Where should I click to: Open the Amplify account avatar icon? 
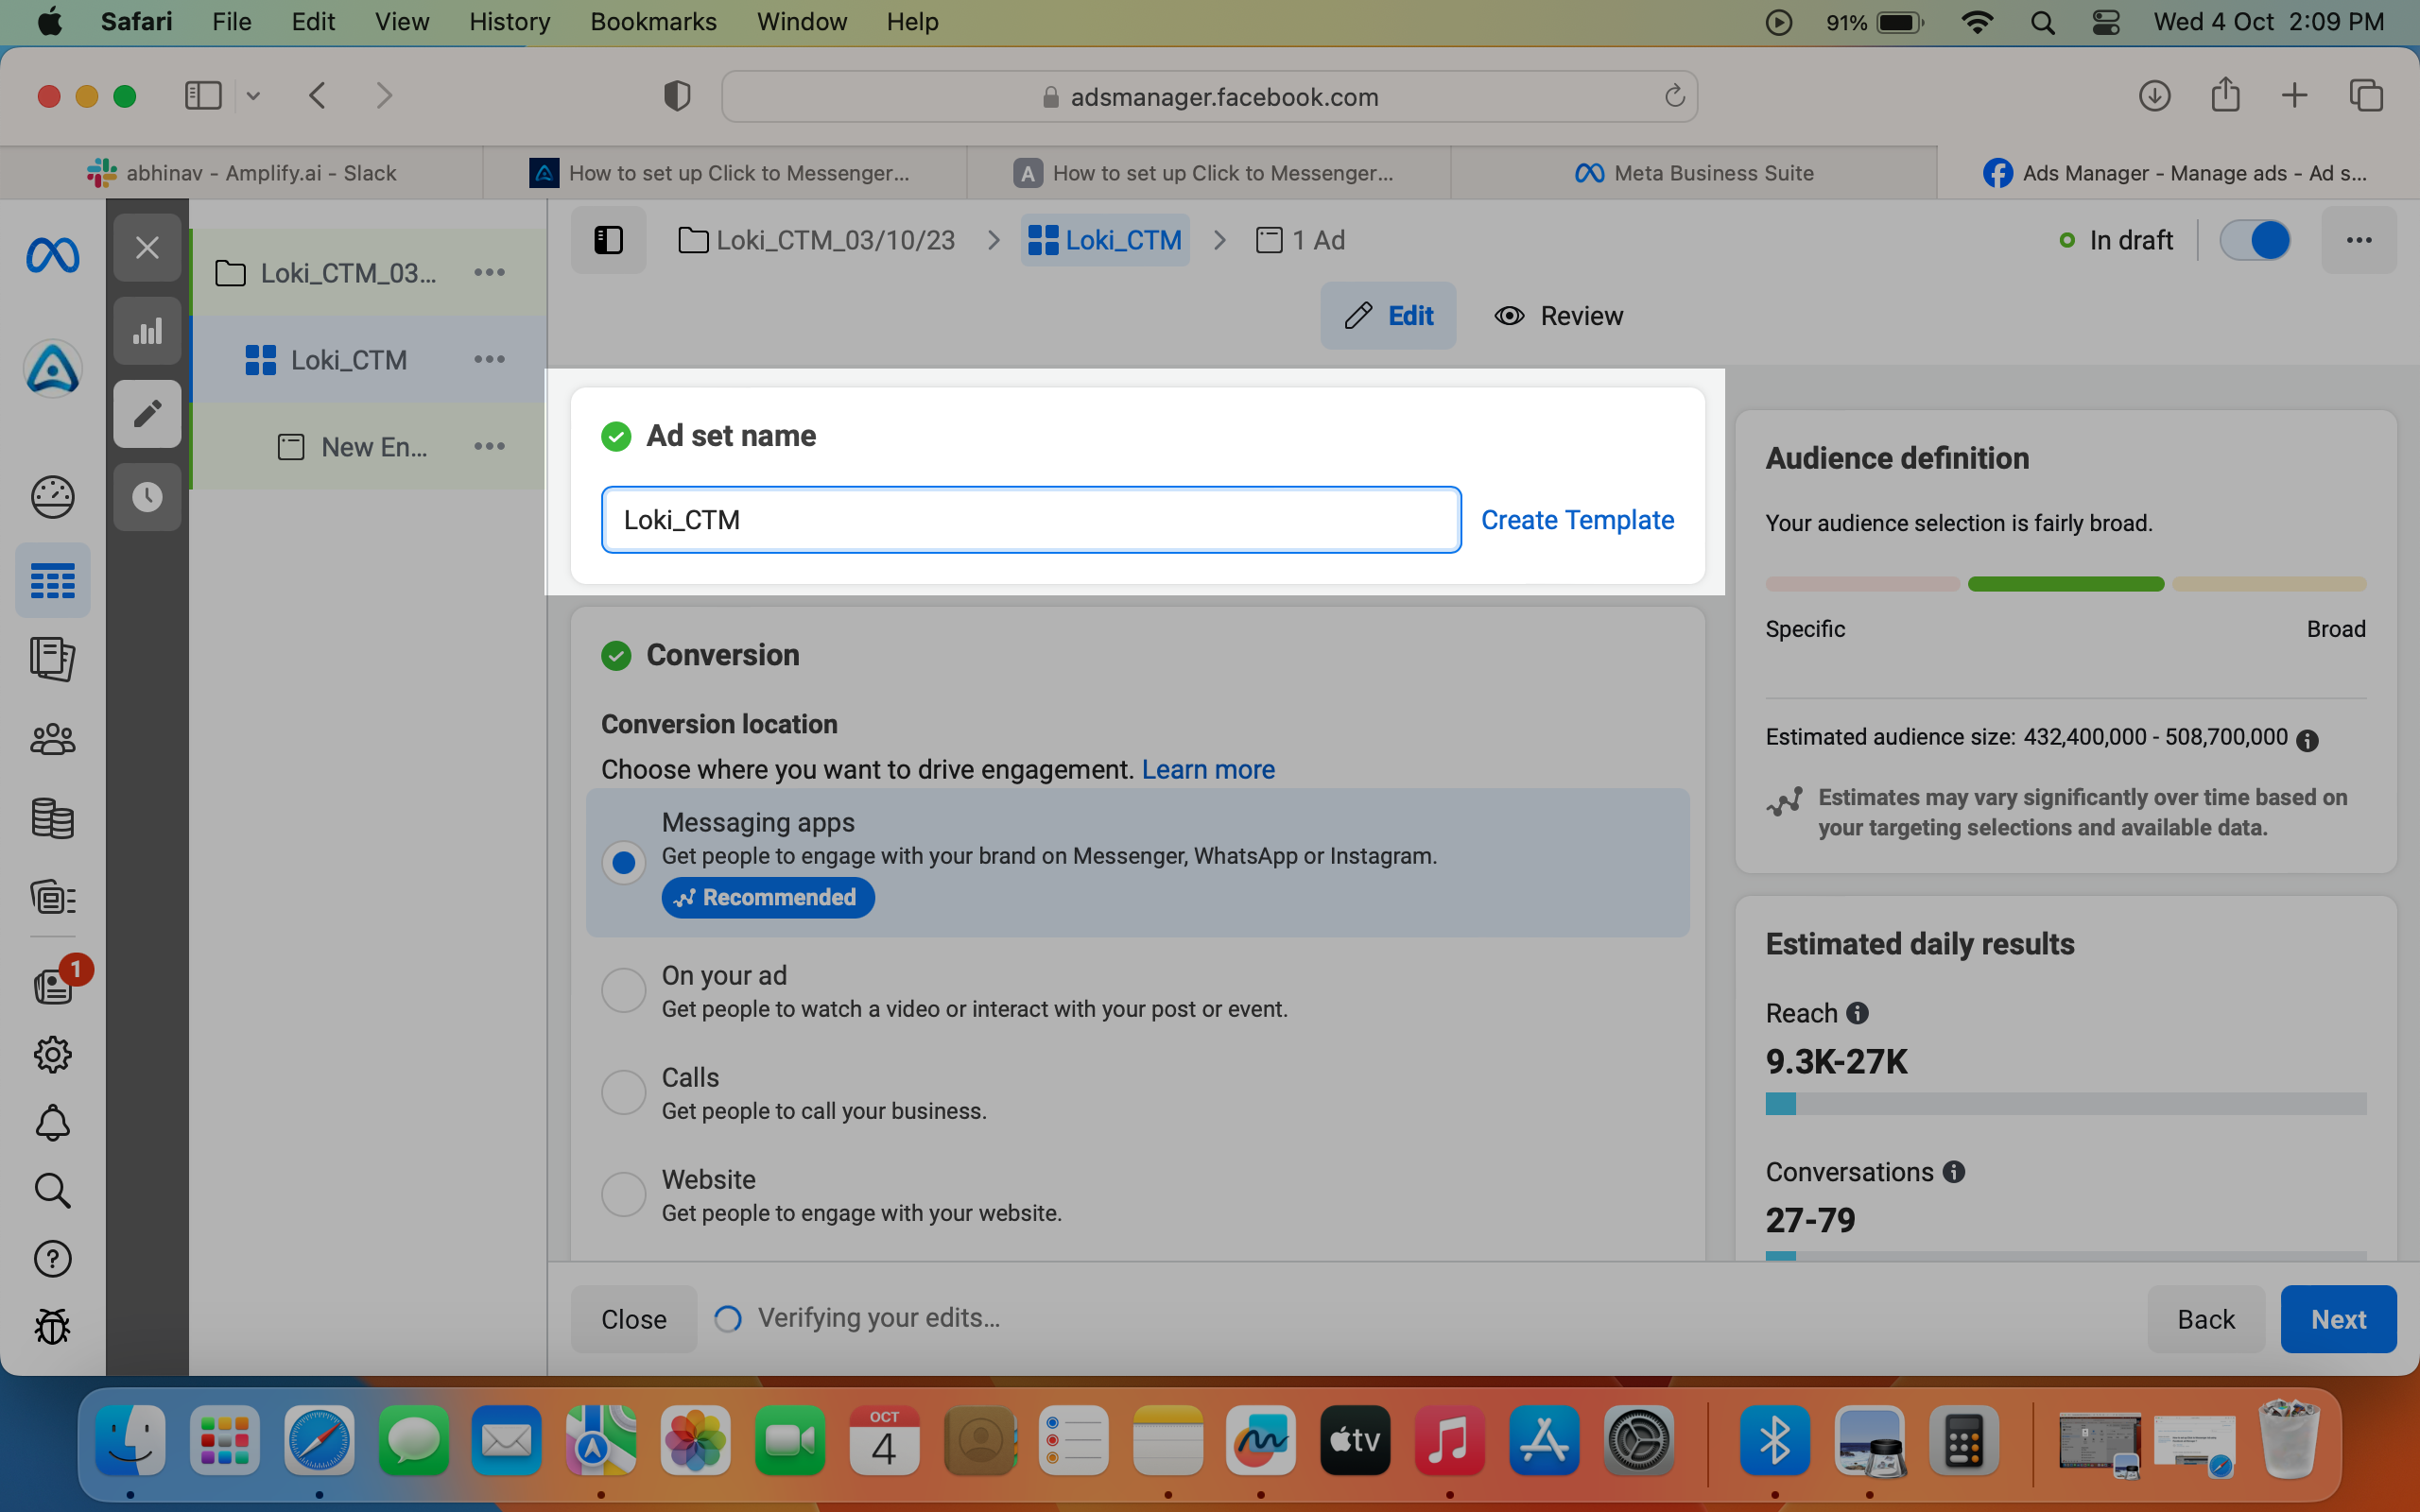(x=52, y=369)
